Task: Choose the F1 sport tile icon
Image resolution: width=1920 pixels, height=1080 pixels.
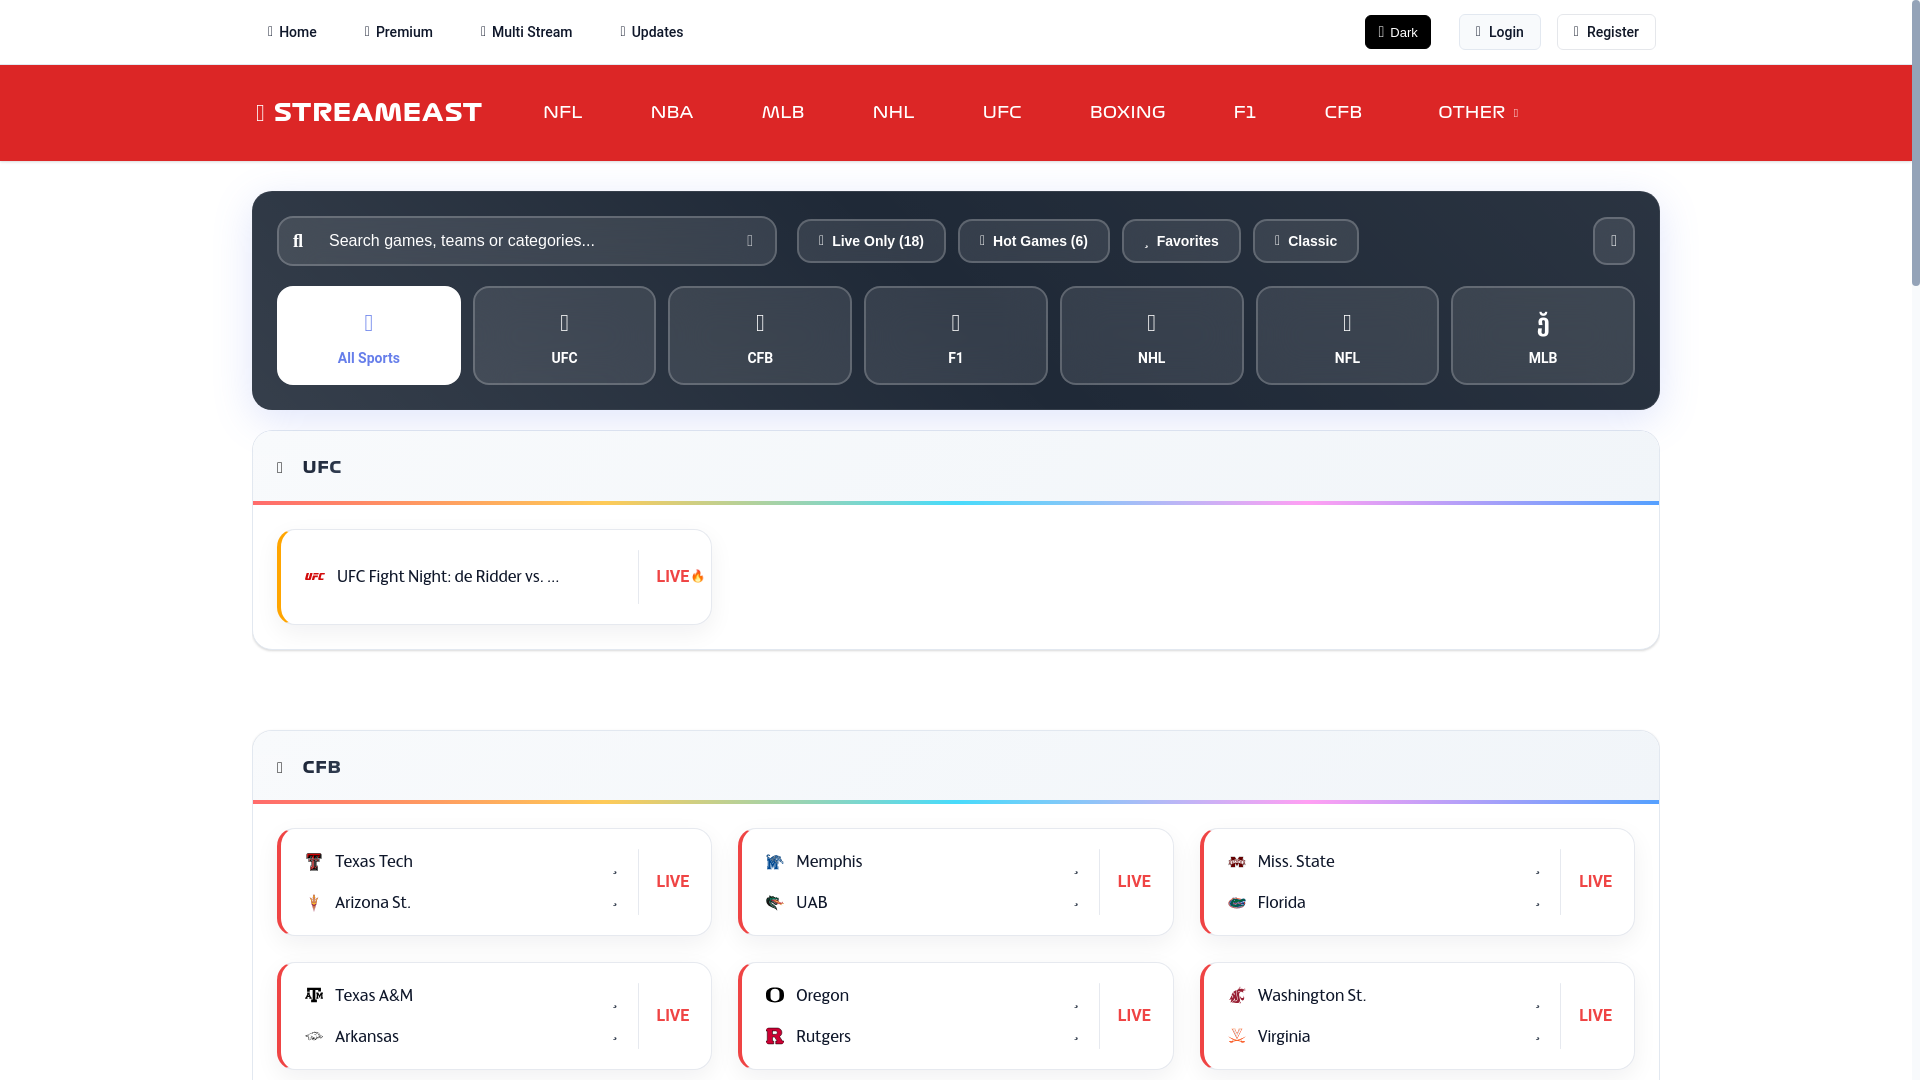Action: coord(955,323)
